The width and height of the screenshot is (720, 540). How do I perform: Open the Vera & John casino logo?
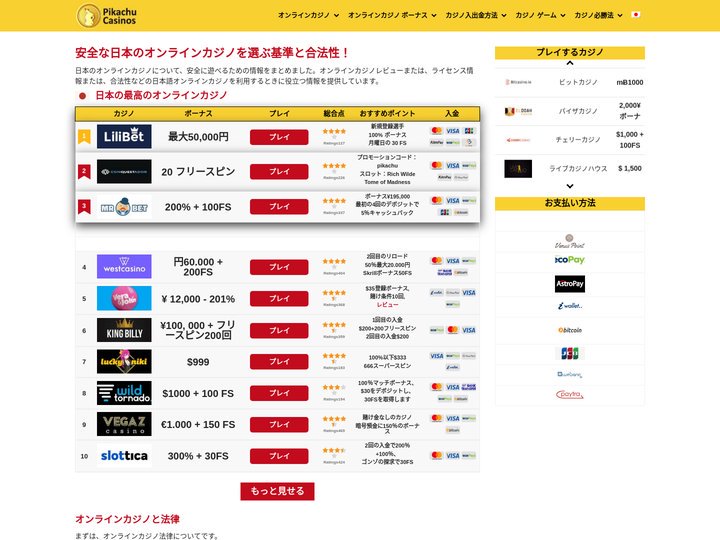pyautogui.click(x=124, y=298)
